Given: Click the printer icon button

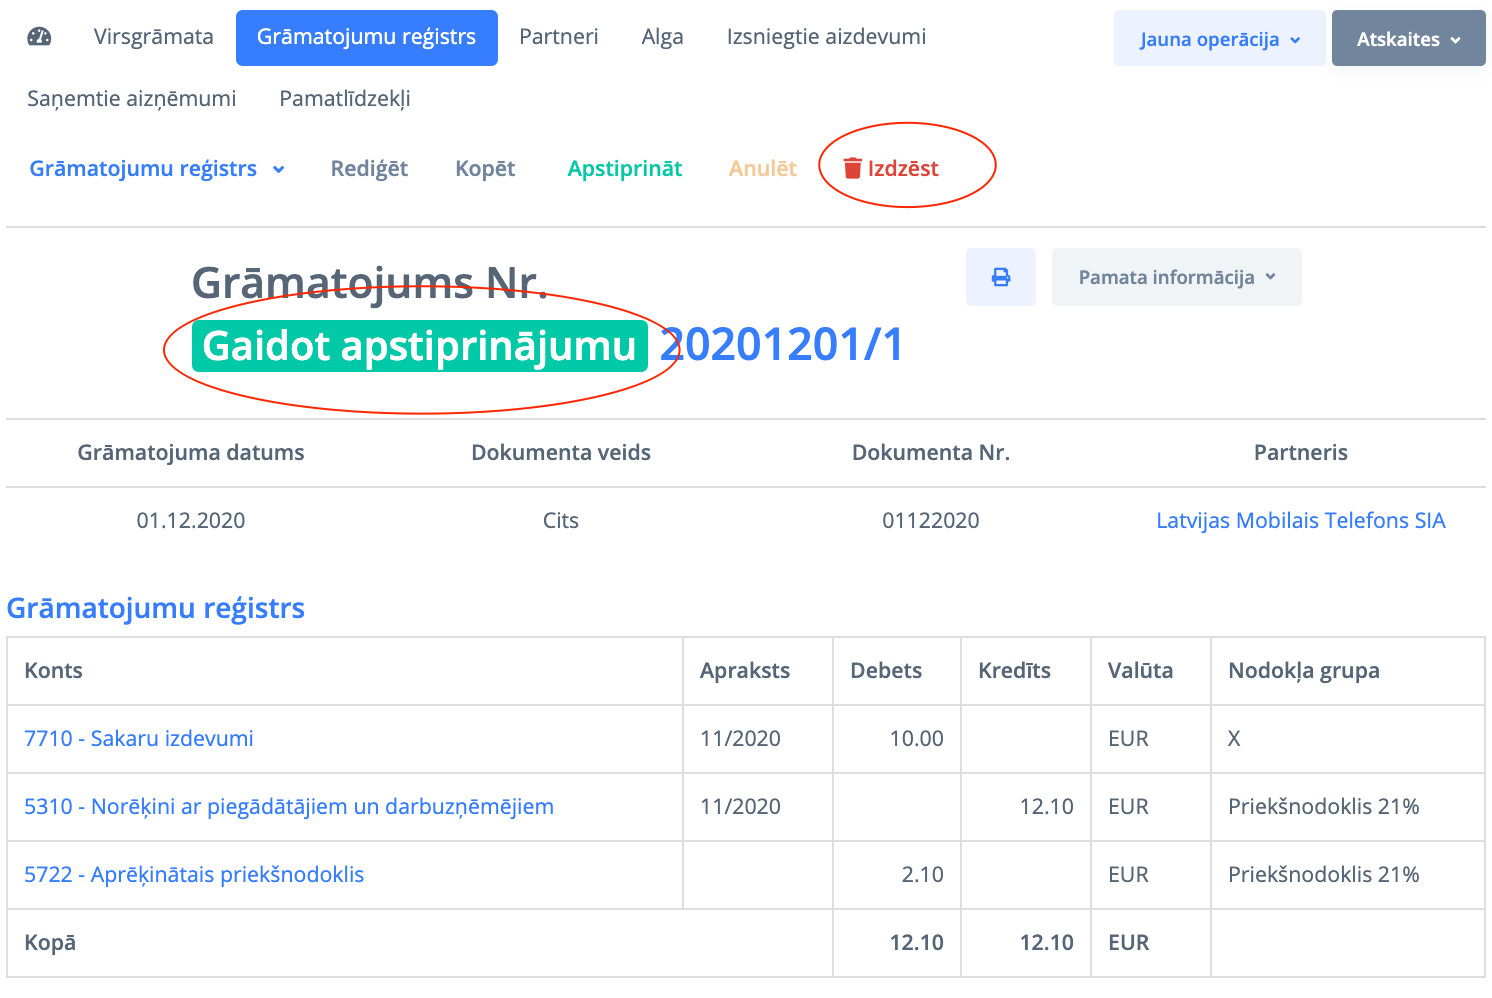Looking at the screenshot, I should pos(1000,277).
